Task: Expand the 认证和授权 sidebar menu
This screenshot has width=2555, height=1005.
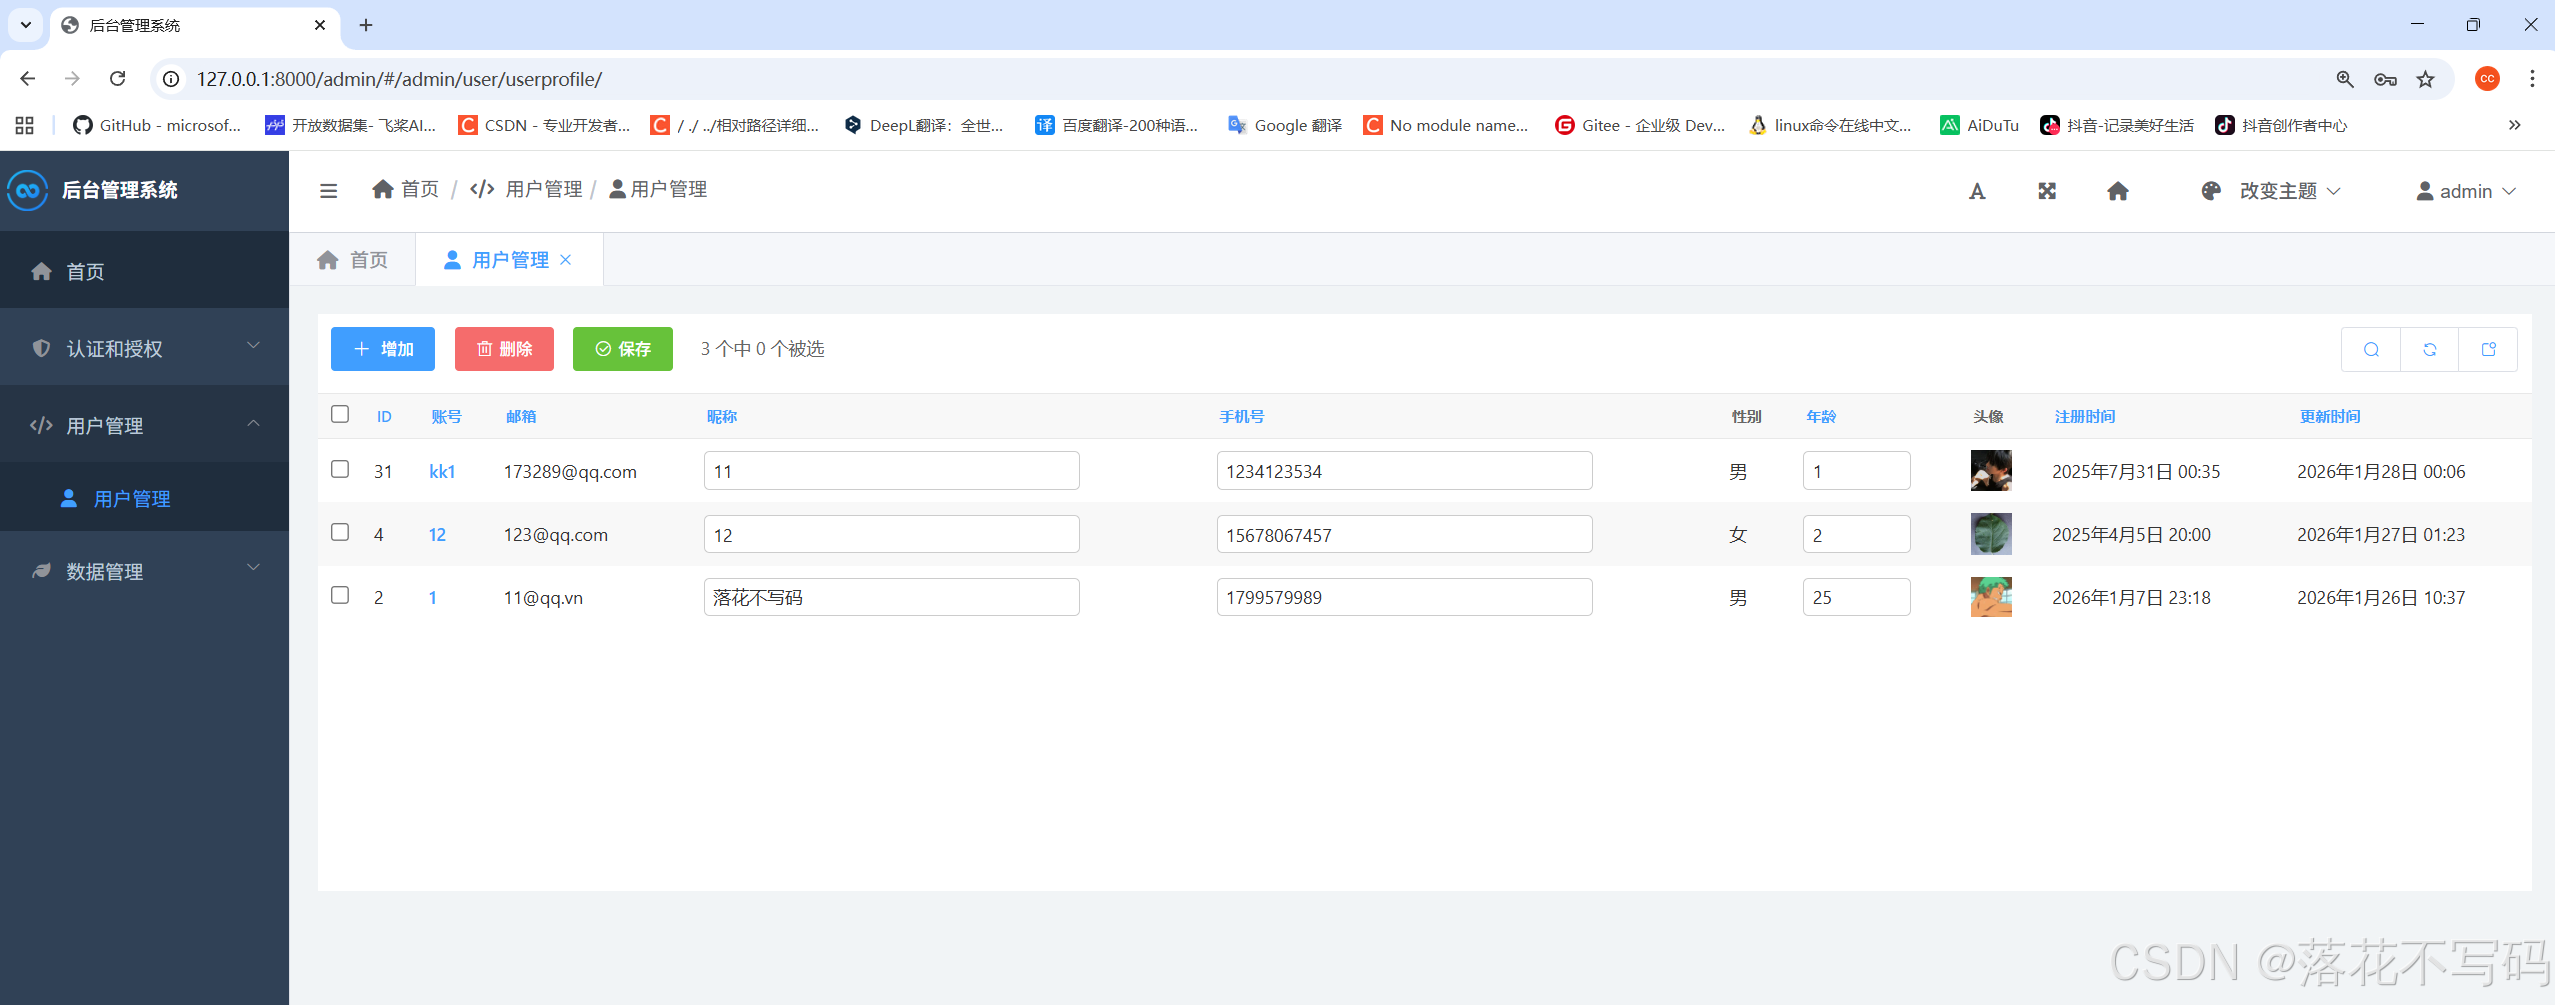Action: click(x=145, y=348)
